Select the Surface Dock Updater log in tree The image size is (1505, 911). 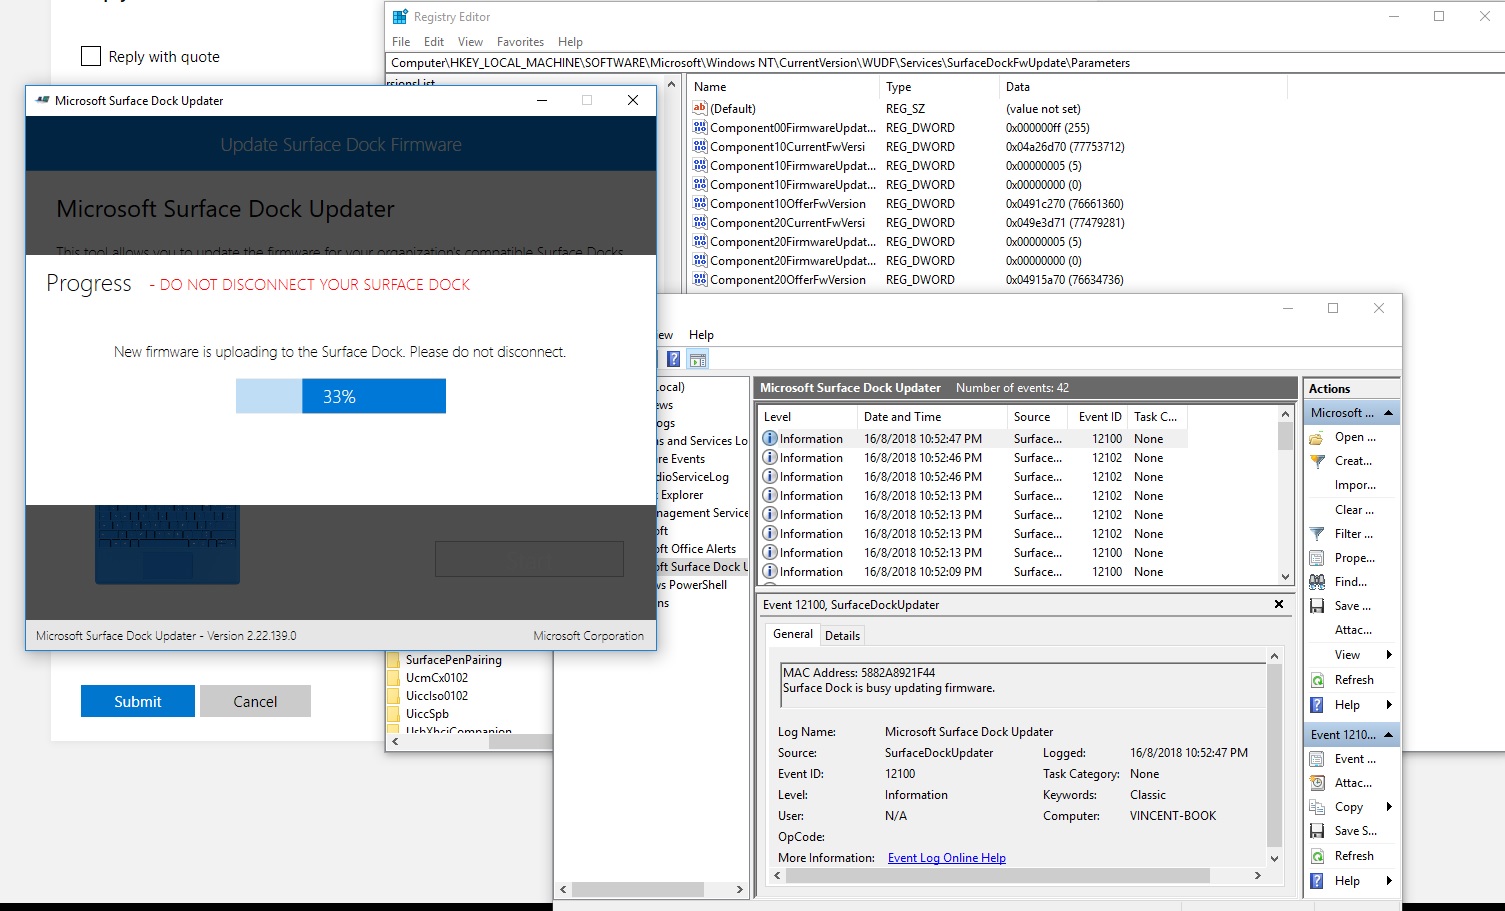click(x=701, y=567)
